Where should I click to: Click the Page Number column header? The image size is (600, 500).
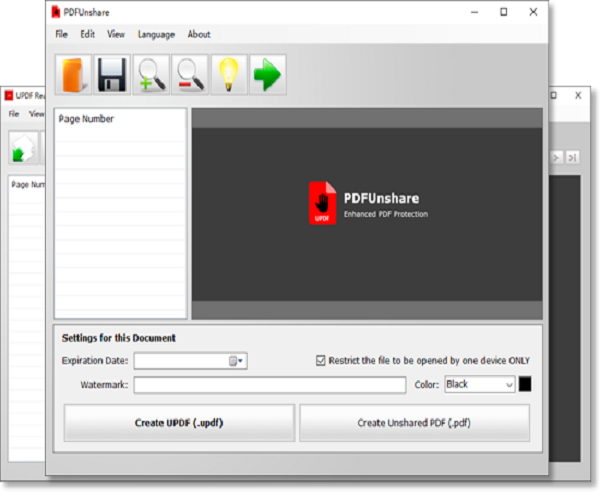coord(86,119)
